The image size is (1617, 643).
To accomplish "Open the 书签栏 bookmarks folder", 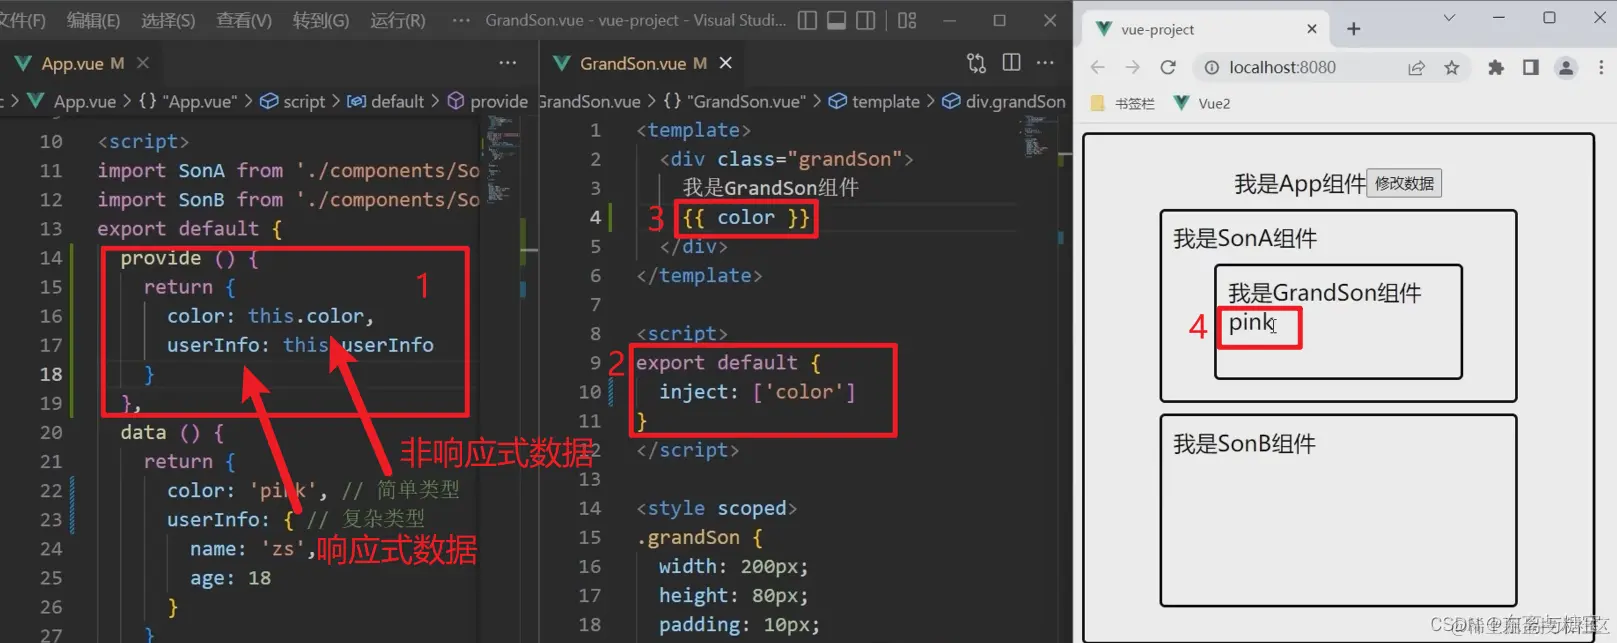I will pyautogui.click(x=1123, y=103).
